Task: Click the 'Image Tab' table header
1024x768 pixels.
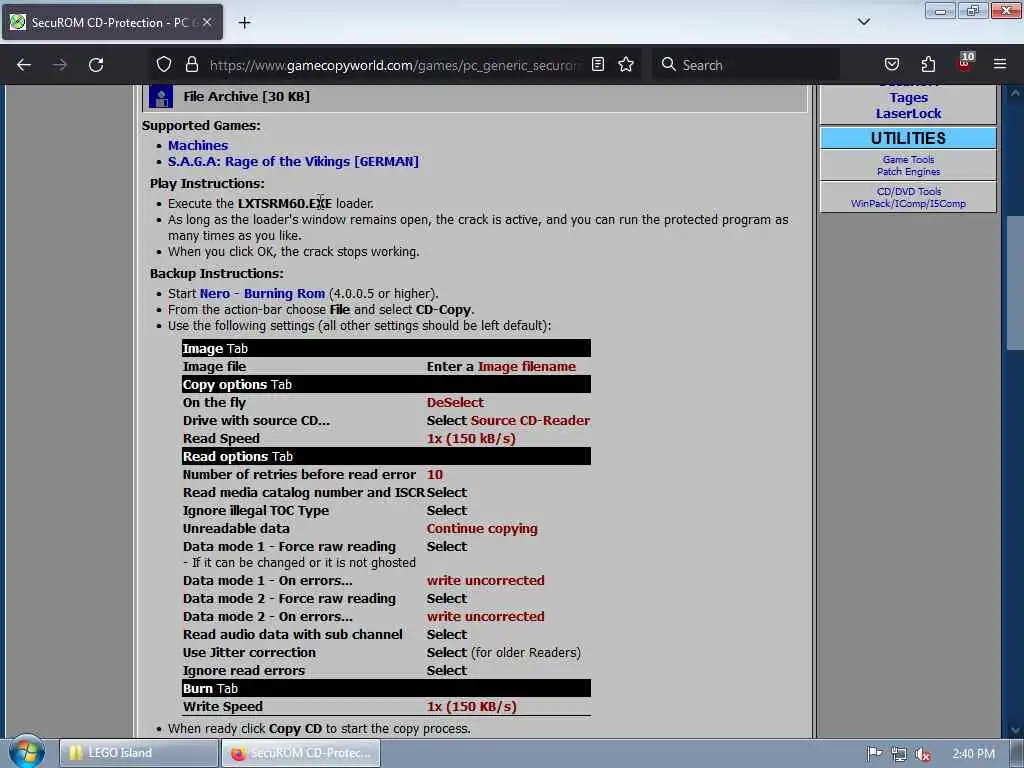Action: pyautogui.click(x=386, y=348)
